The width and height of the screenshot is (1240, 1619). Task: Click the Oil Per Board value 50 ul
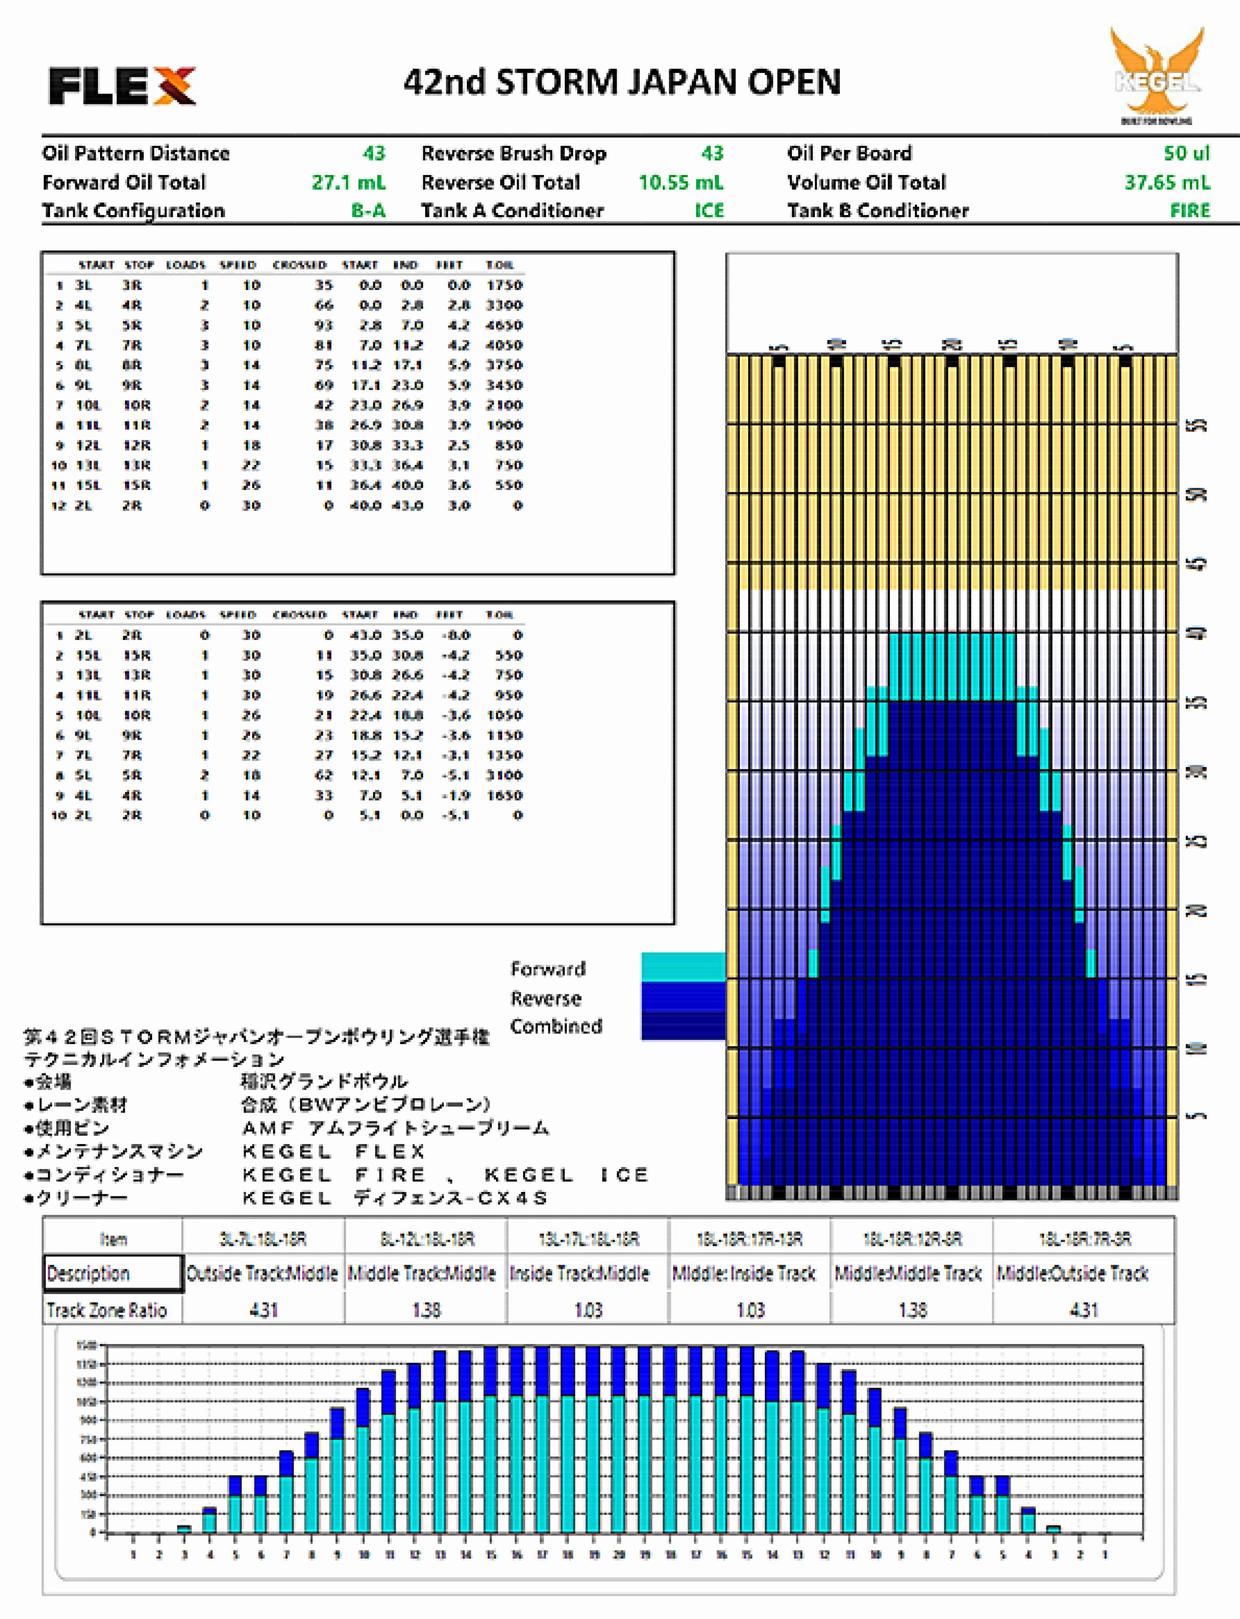1187,153
